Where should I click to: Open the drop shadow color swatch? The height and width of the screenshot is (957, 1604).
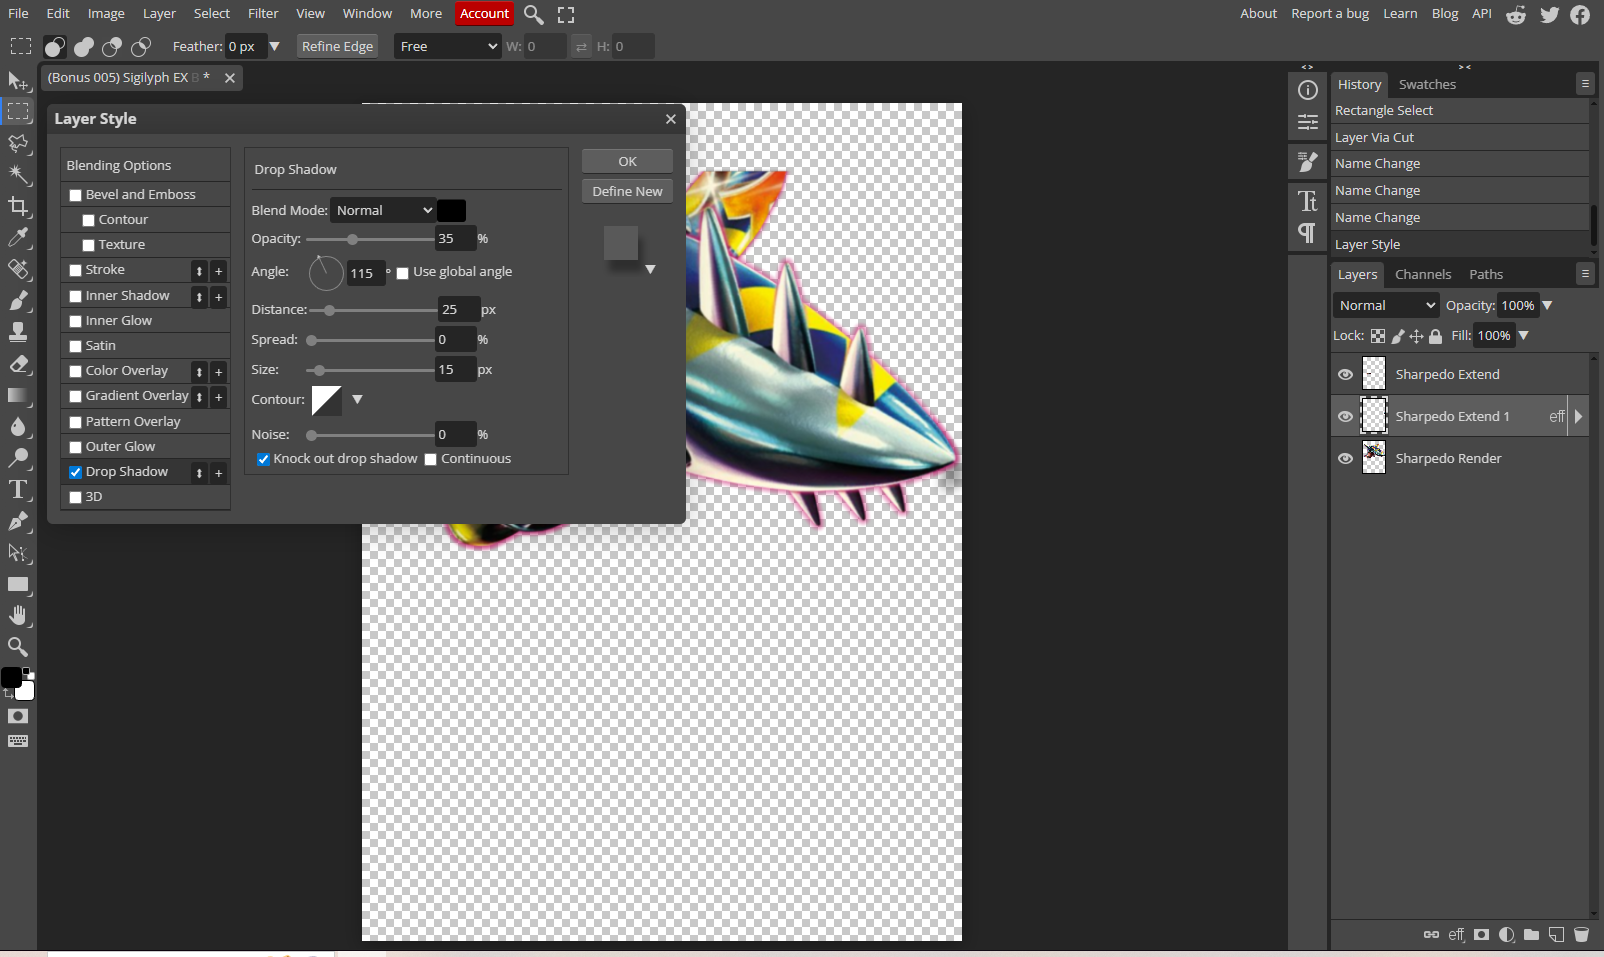tap(451, 210)
